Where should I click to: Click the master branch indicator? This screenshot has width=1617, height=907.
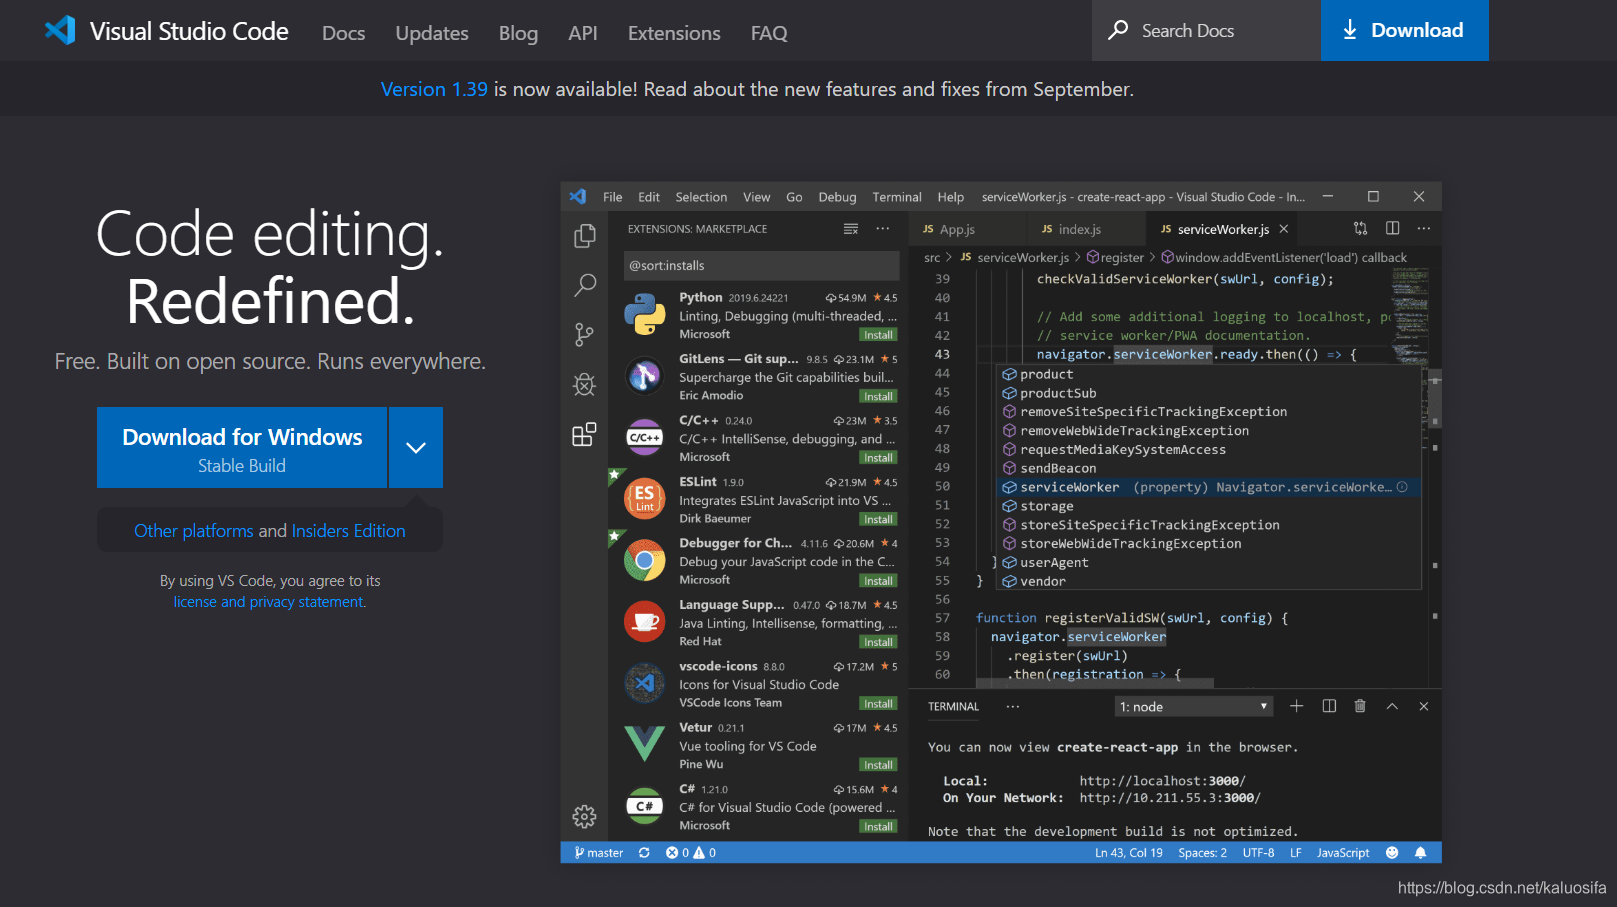pos(599,853)
